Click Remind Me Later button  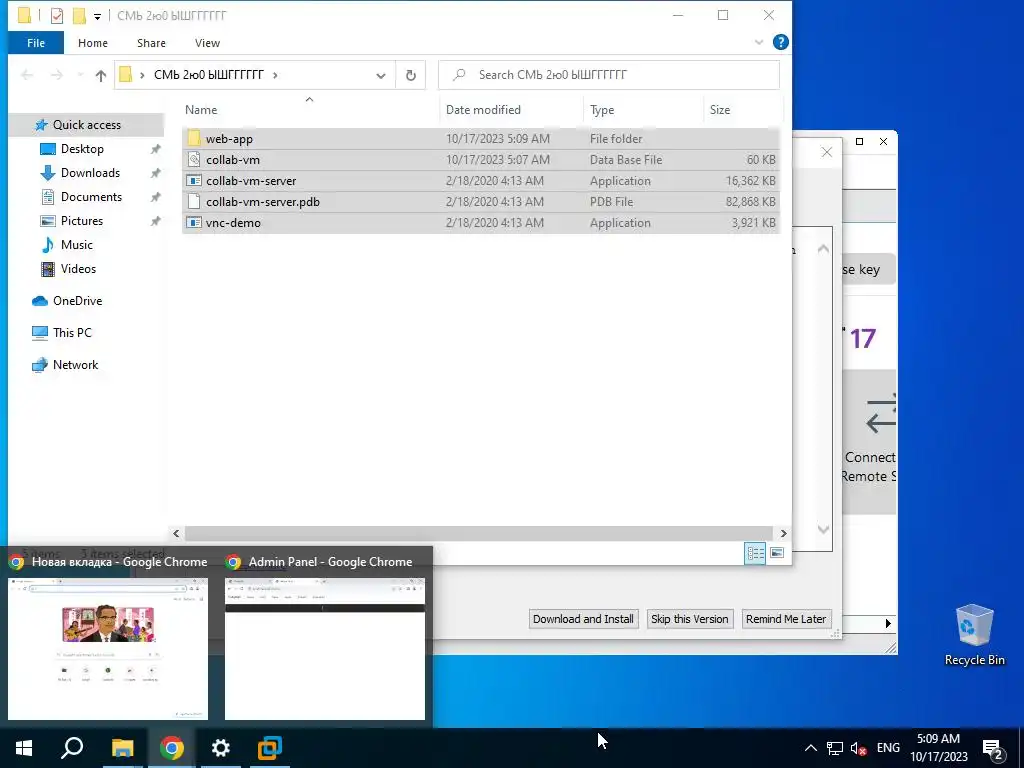click(x=786, y=619)
